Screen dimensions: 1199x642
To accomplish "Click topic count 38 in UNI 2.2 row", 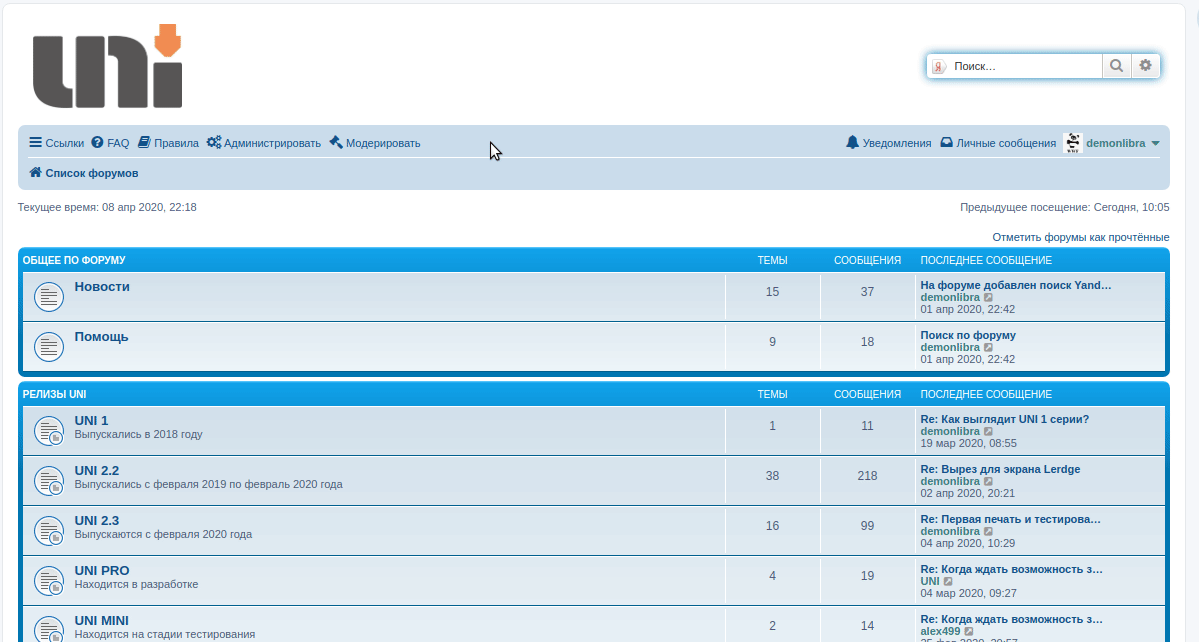I will 772,476.
